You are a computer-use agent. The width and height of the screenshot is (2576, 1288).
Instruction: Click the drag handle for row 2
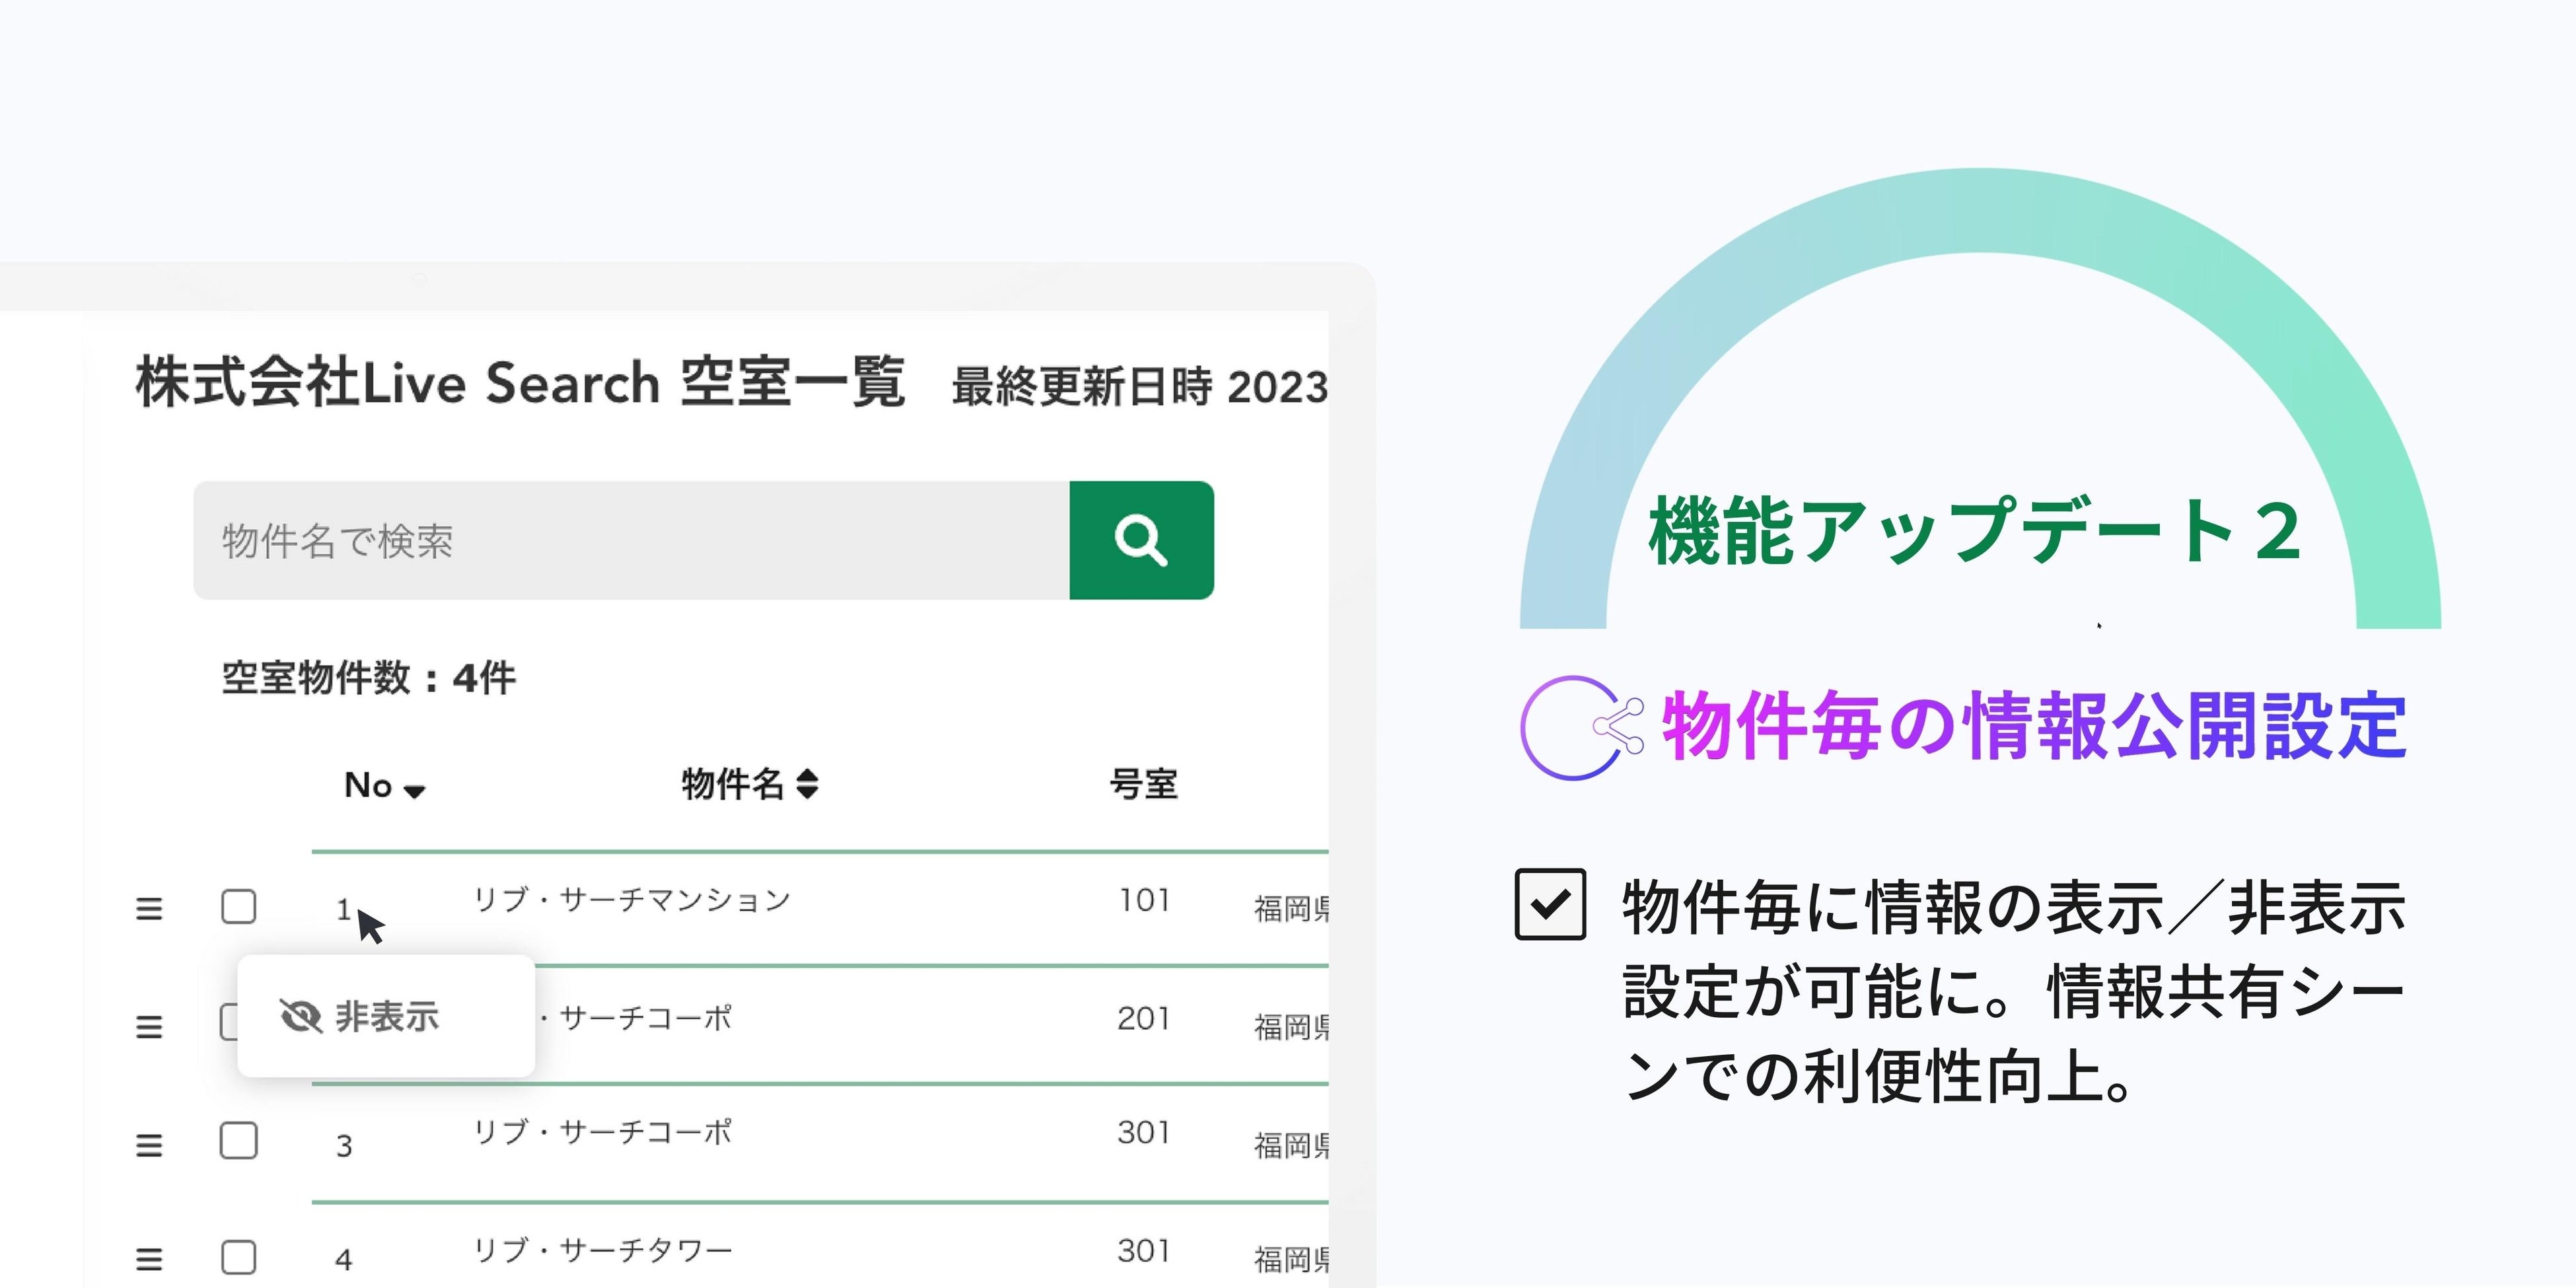[x=149, y=1027]
